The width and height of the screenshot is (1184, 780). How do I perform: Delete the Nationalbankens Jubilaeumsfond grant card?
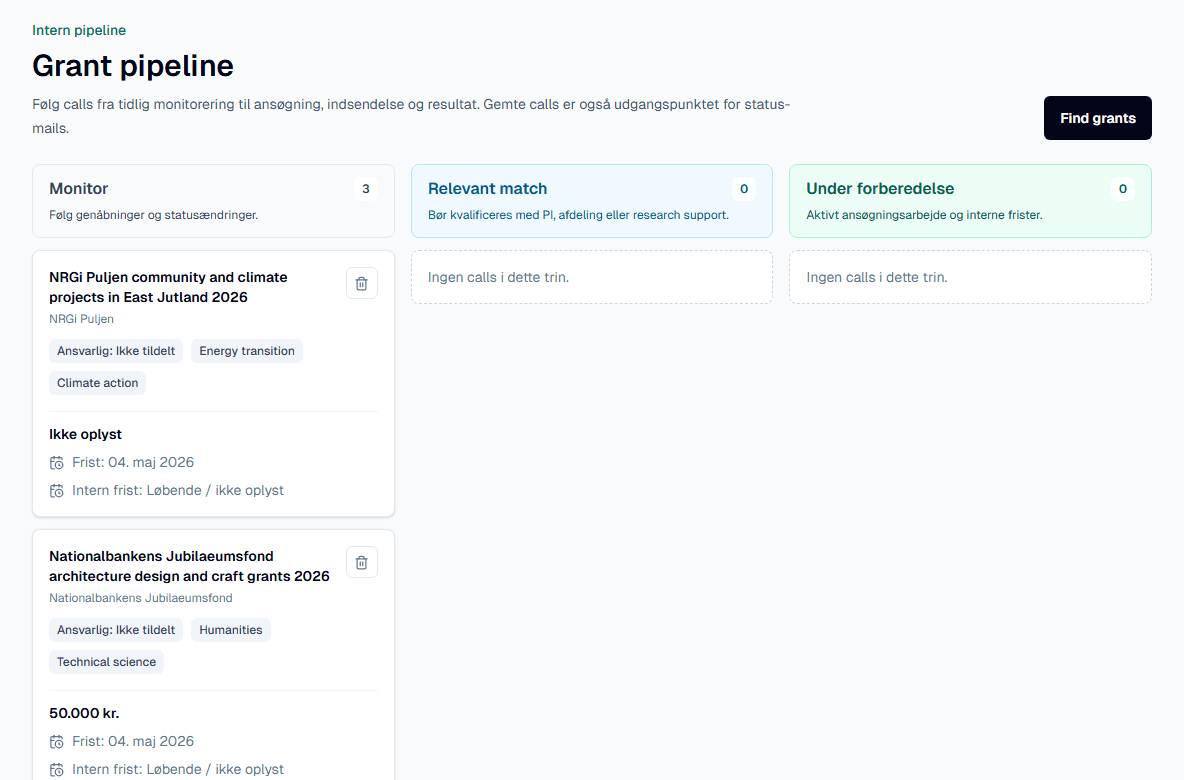click(362, 563)
